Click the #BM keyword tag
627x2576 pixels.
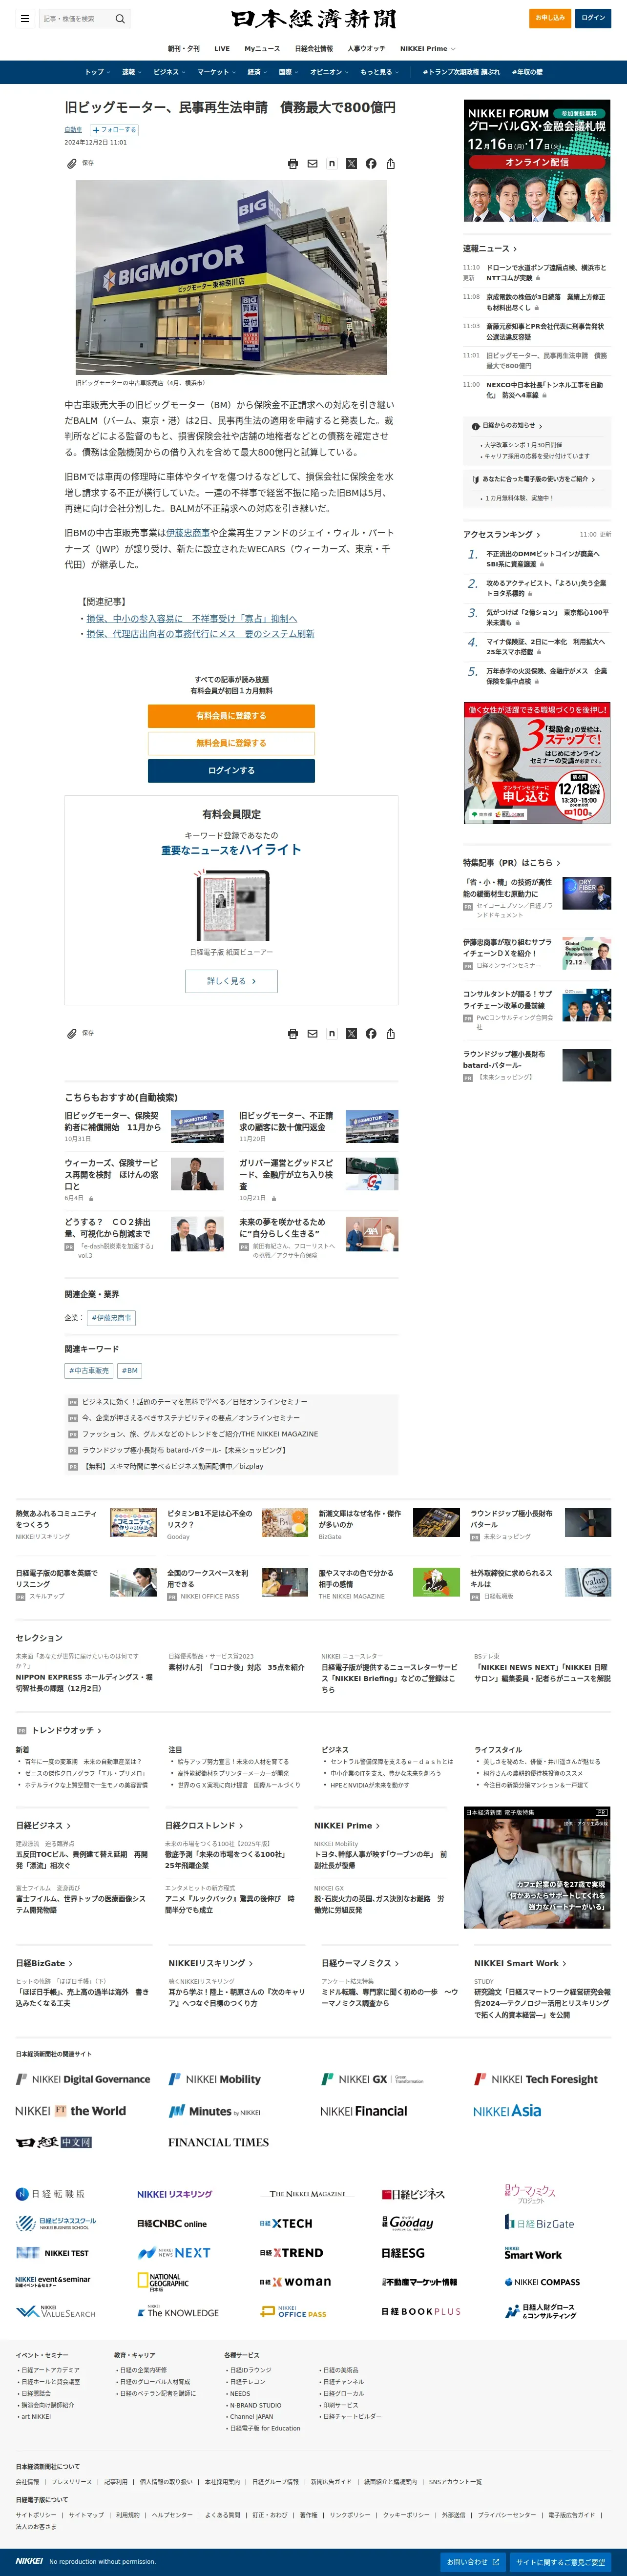coord(130,1371)
